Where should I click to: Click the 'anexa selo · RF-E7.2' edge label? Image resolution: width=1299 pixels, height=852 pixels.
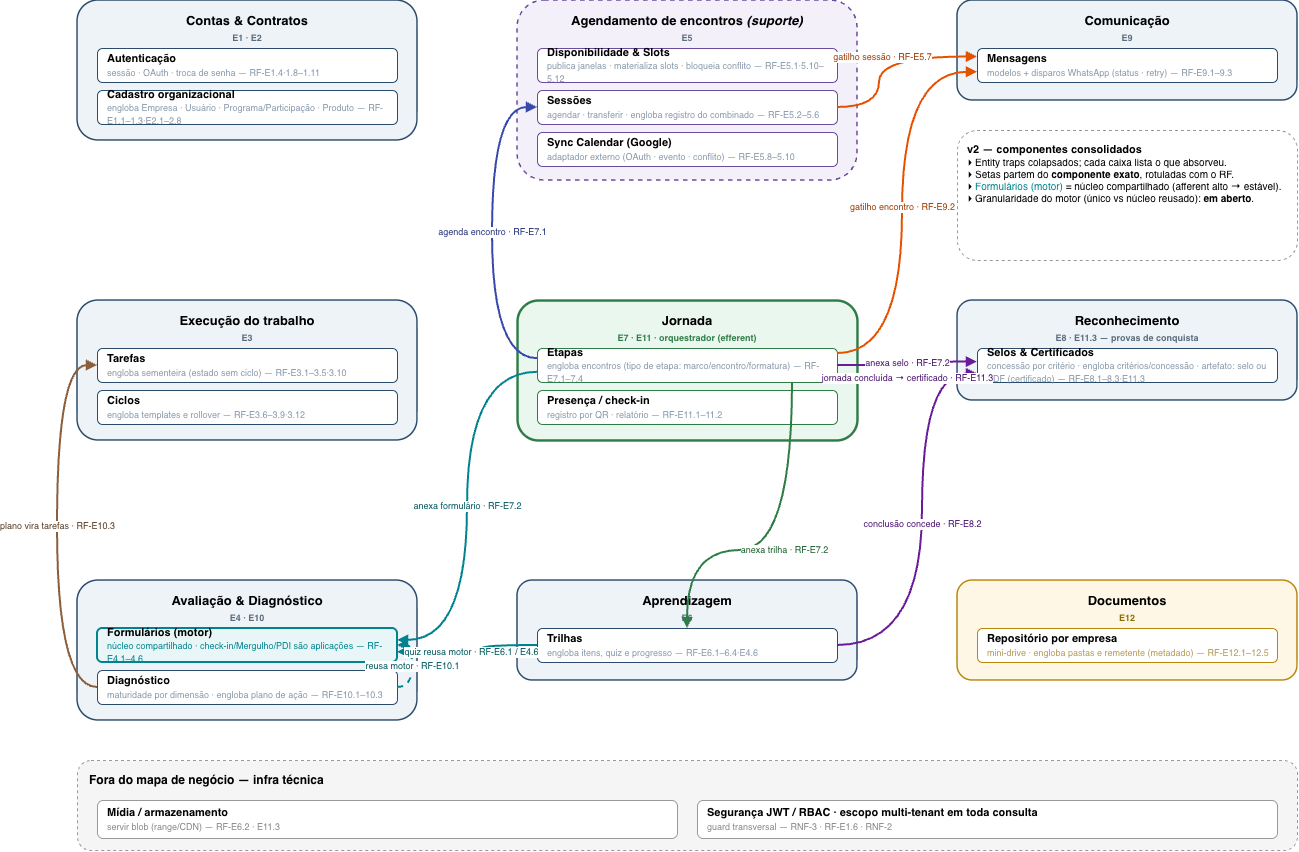[x=907, y=363]
